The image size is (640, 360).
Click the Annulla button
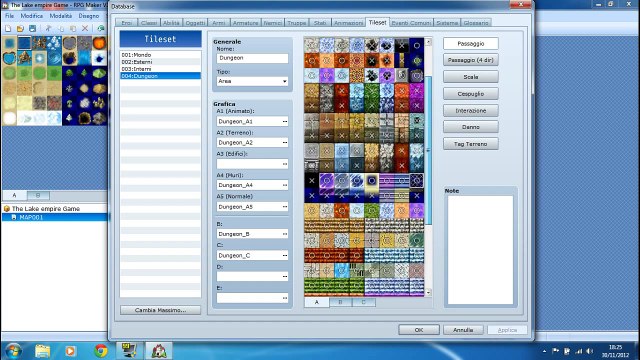[x=463, y=330]
